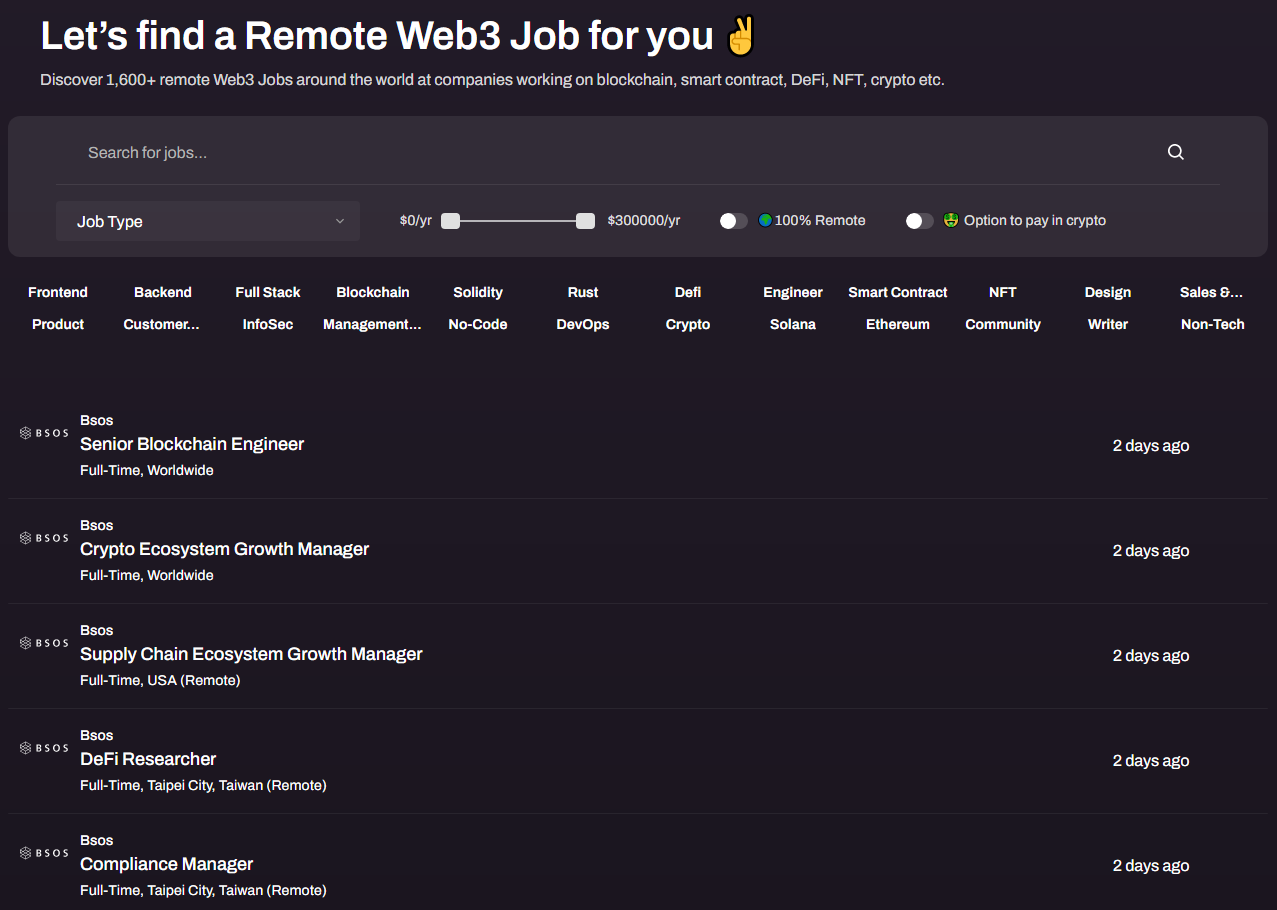Open the Supply Chain Ecosystem Growth Manager job
Image resolution: width=1277 pixels, height=910 pixels.
(251, 654)
